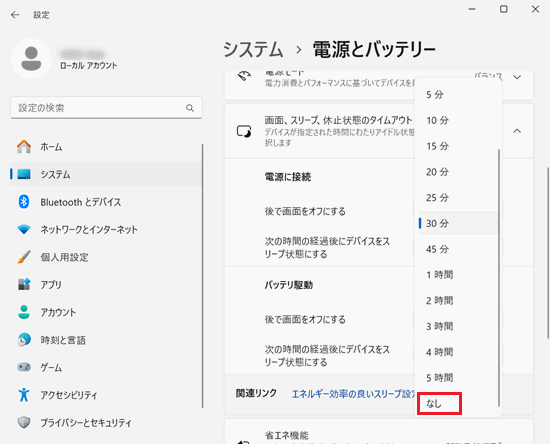Open 個人用設定 page

(106, 257)
